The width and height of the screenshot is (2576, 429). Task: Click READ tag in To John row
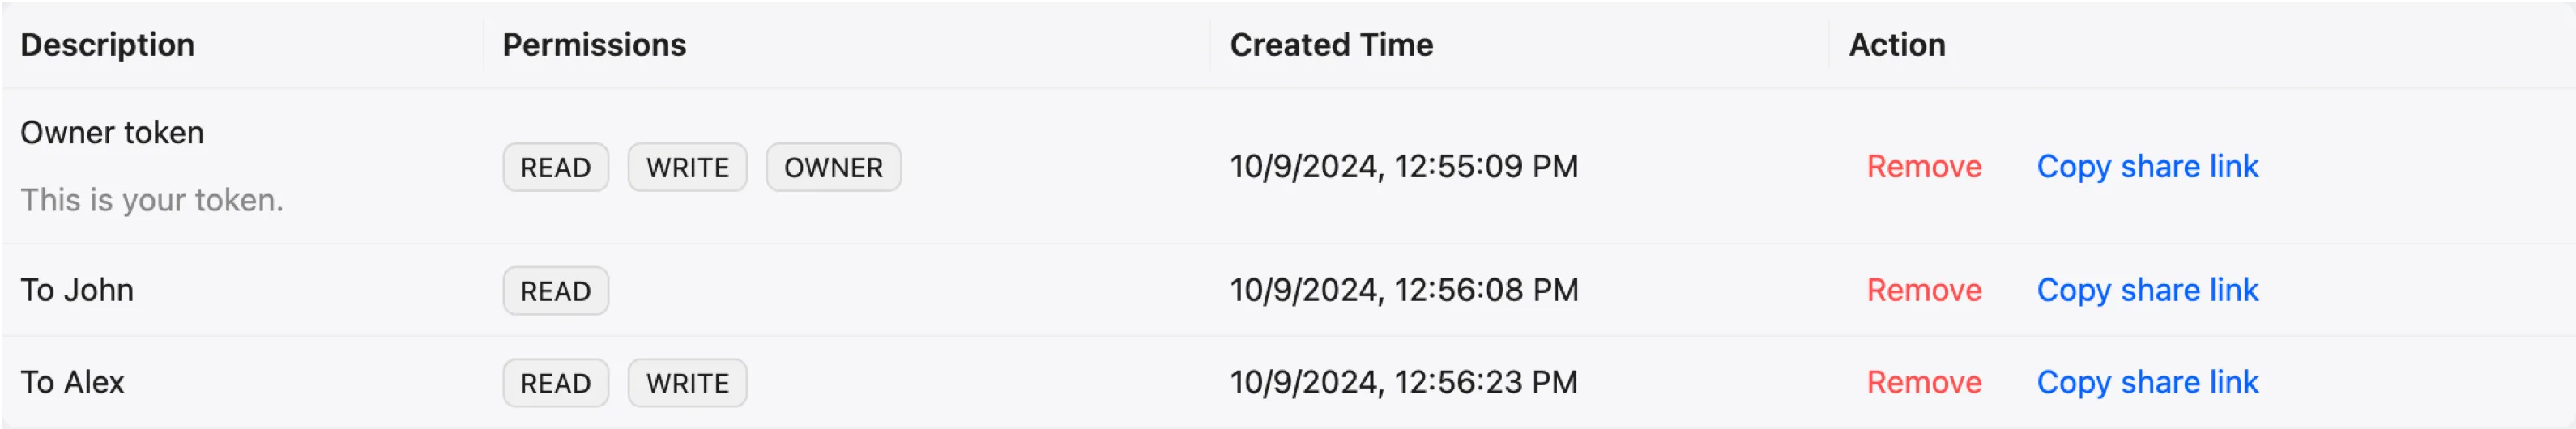(555, 291)
